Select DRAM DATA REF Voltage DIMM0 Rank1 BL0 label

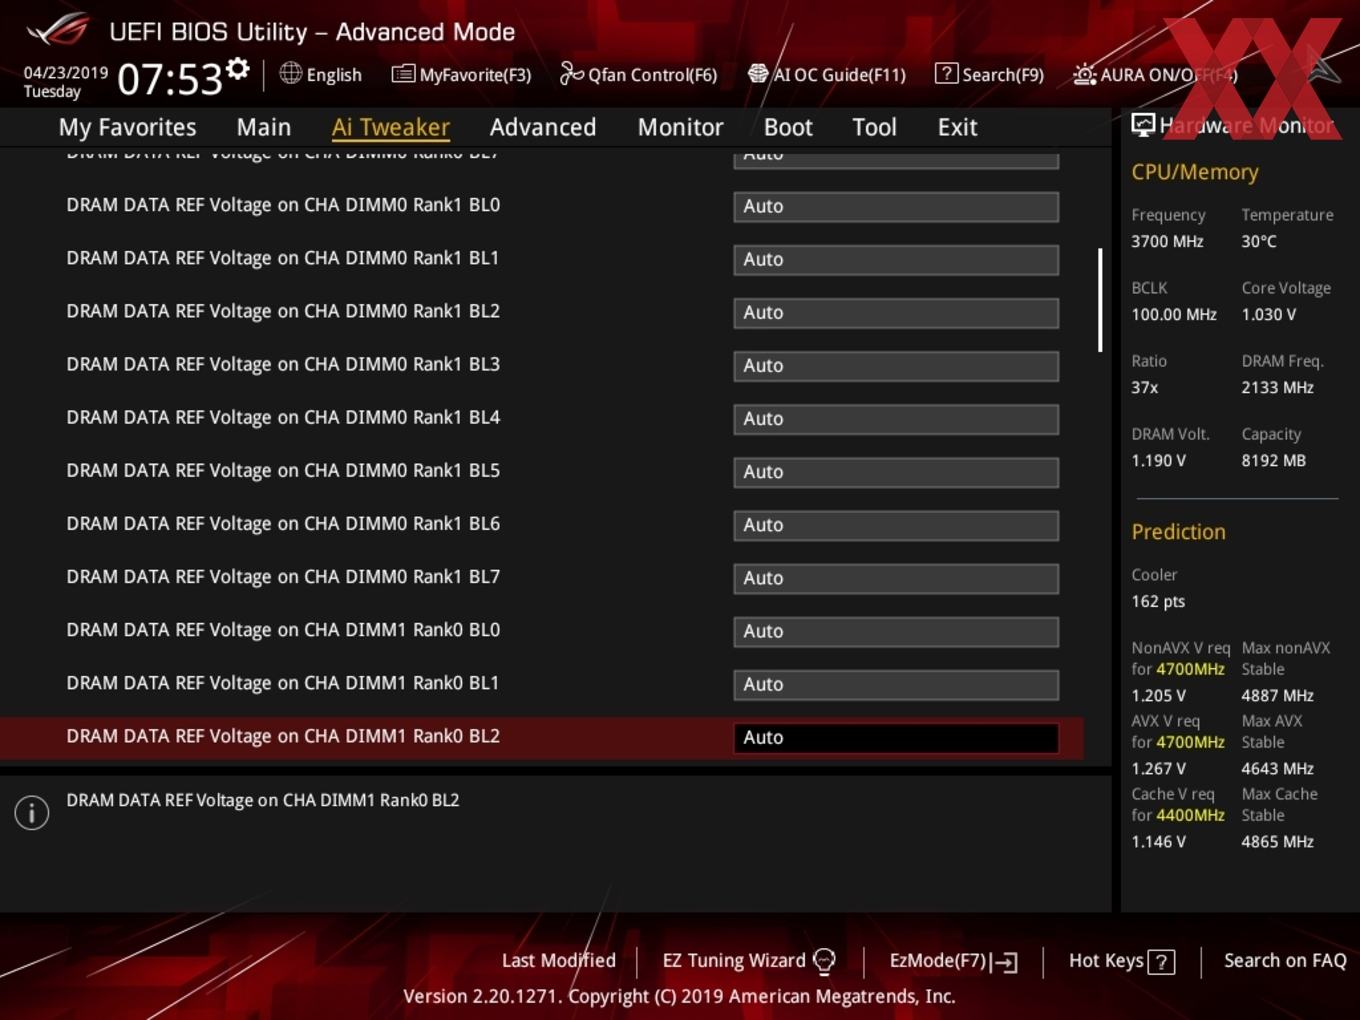point(283,205)
